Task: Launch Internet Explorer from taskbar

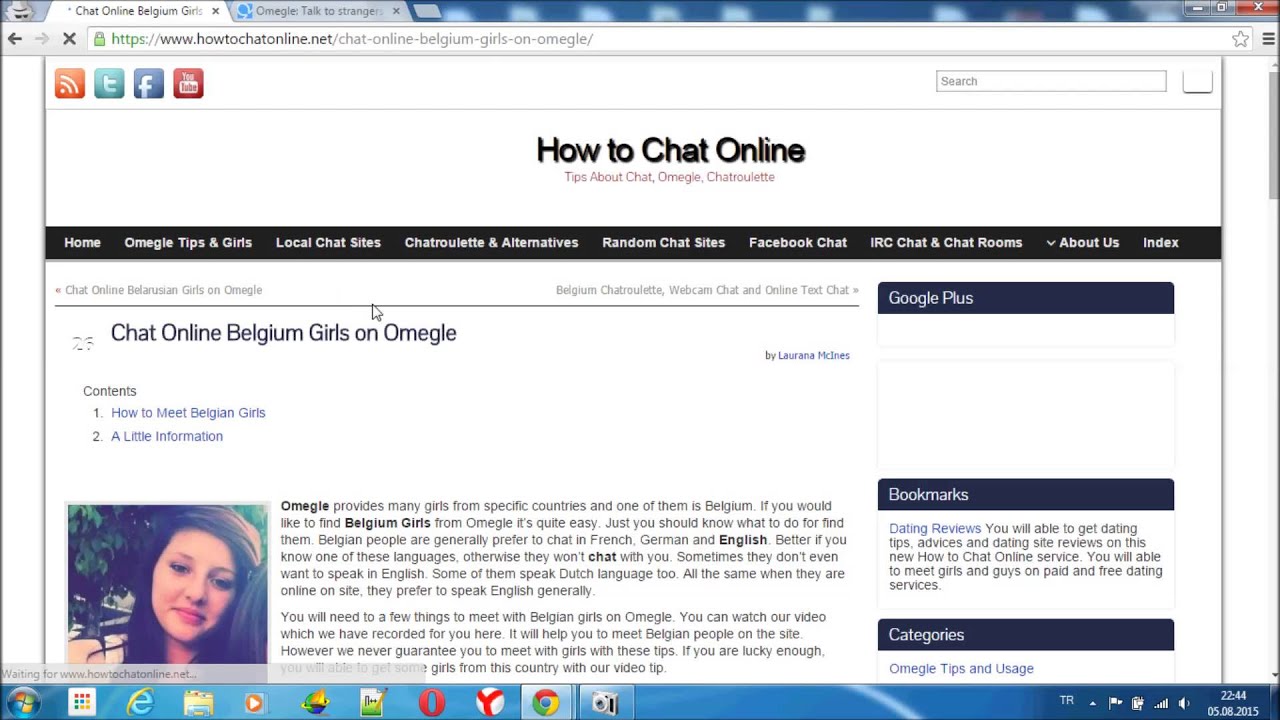Action: click(140, 703)
